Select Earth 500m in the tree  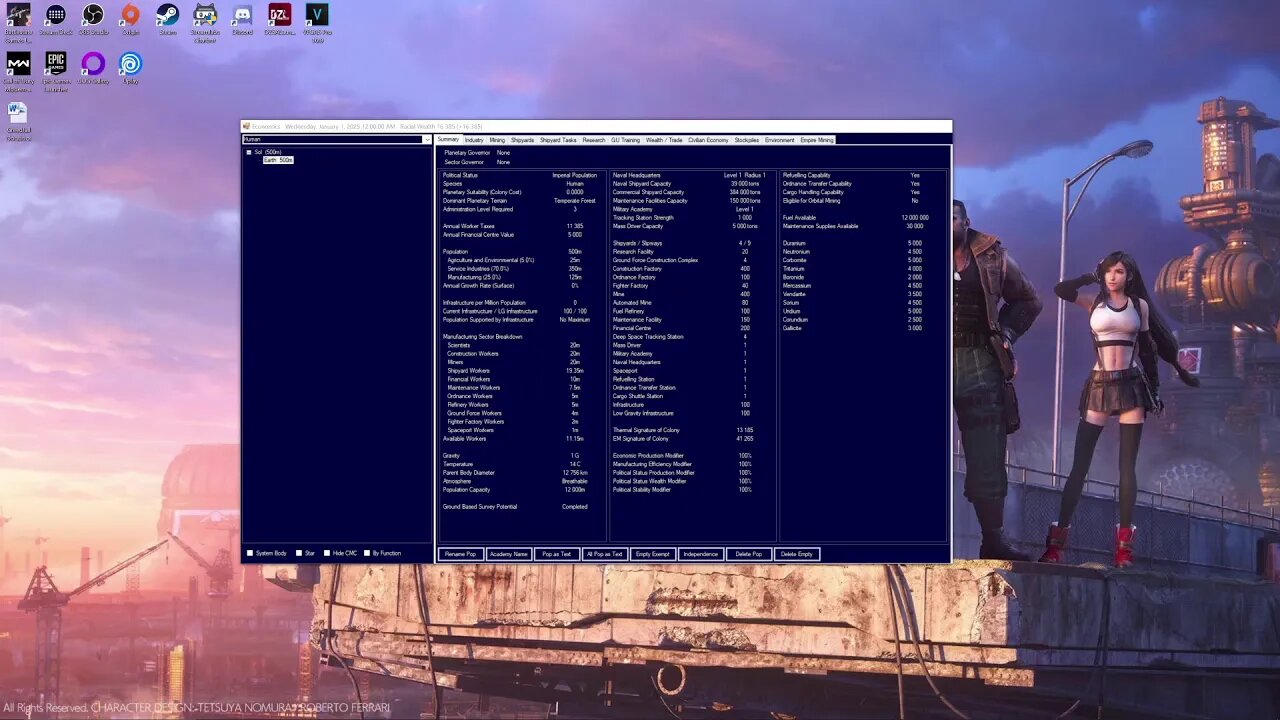click(278, 160)
